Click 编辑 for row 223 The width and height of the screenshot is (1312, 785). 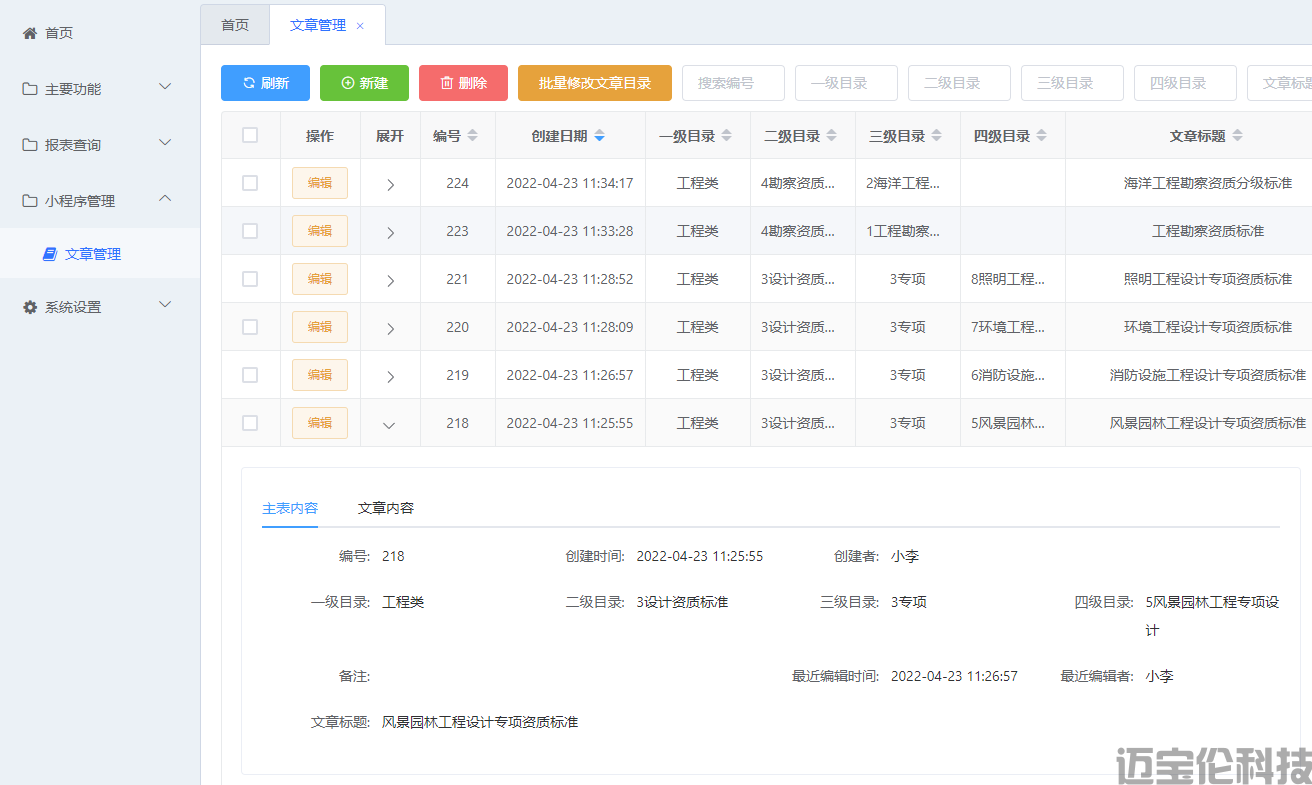point(320,231)
